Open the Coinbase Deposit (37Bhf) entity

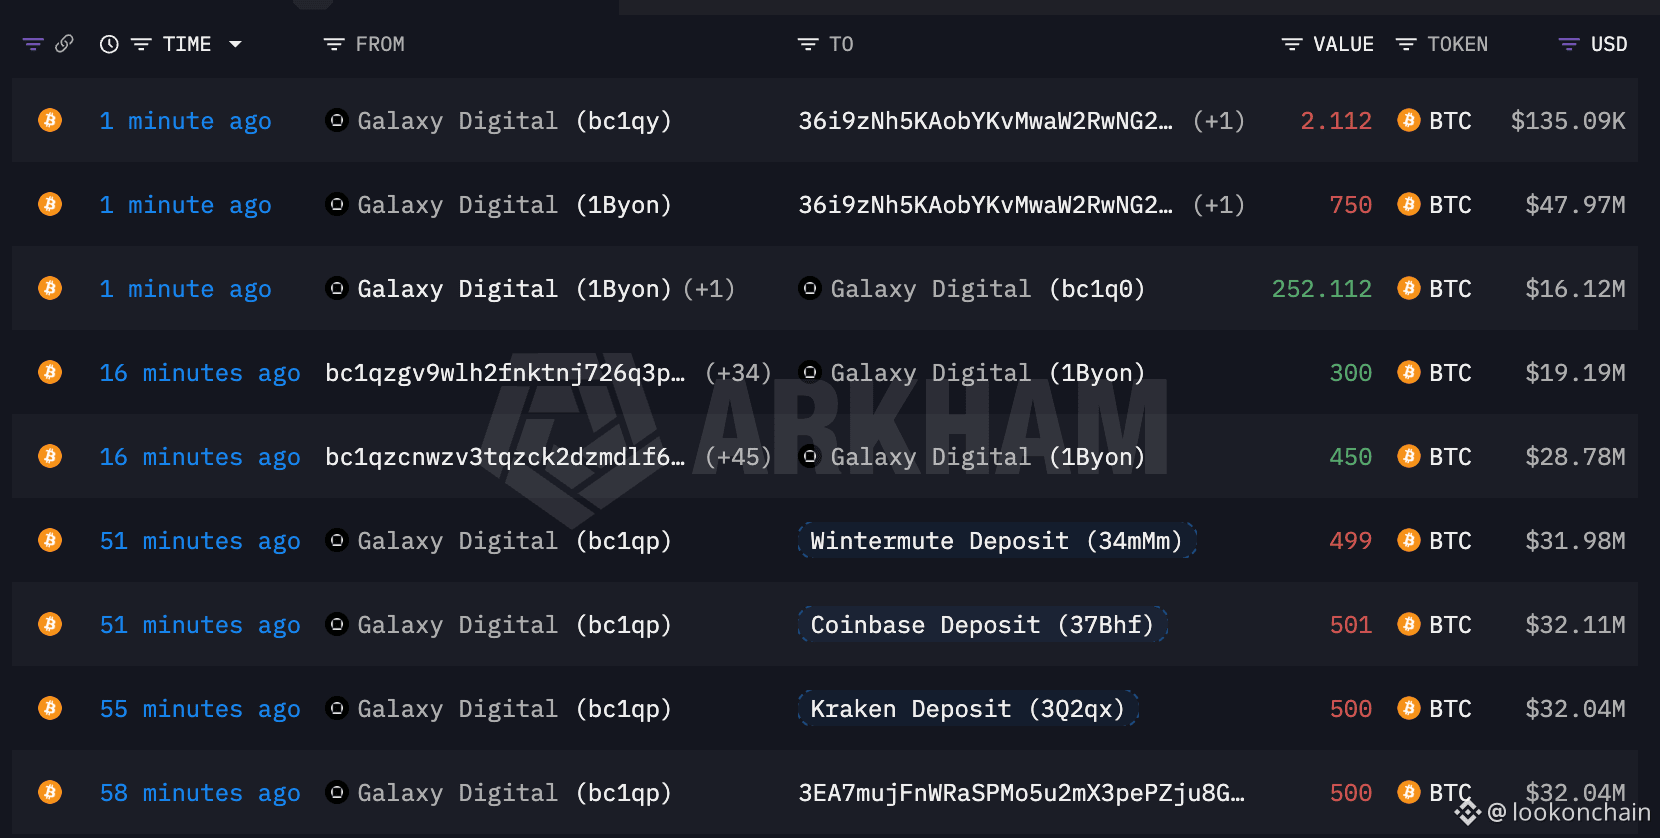pos(982,624)
